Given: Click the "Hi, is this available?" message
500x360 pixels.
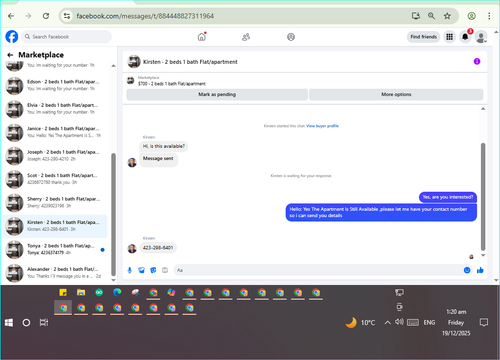Looking at the screenshot, I should [164, 146].
